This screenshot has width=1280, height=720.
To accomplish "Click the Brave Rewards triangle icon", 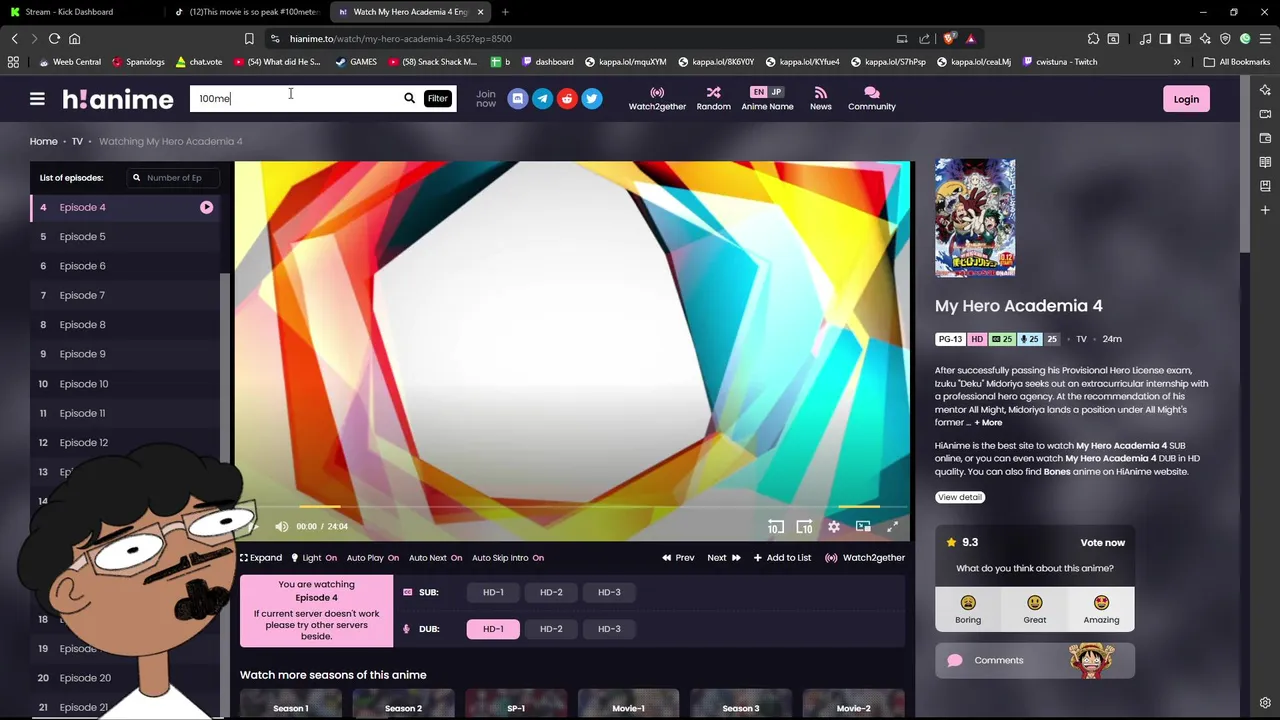I will [x=970, y=39].
